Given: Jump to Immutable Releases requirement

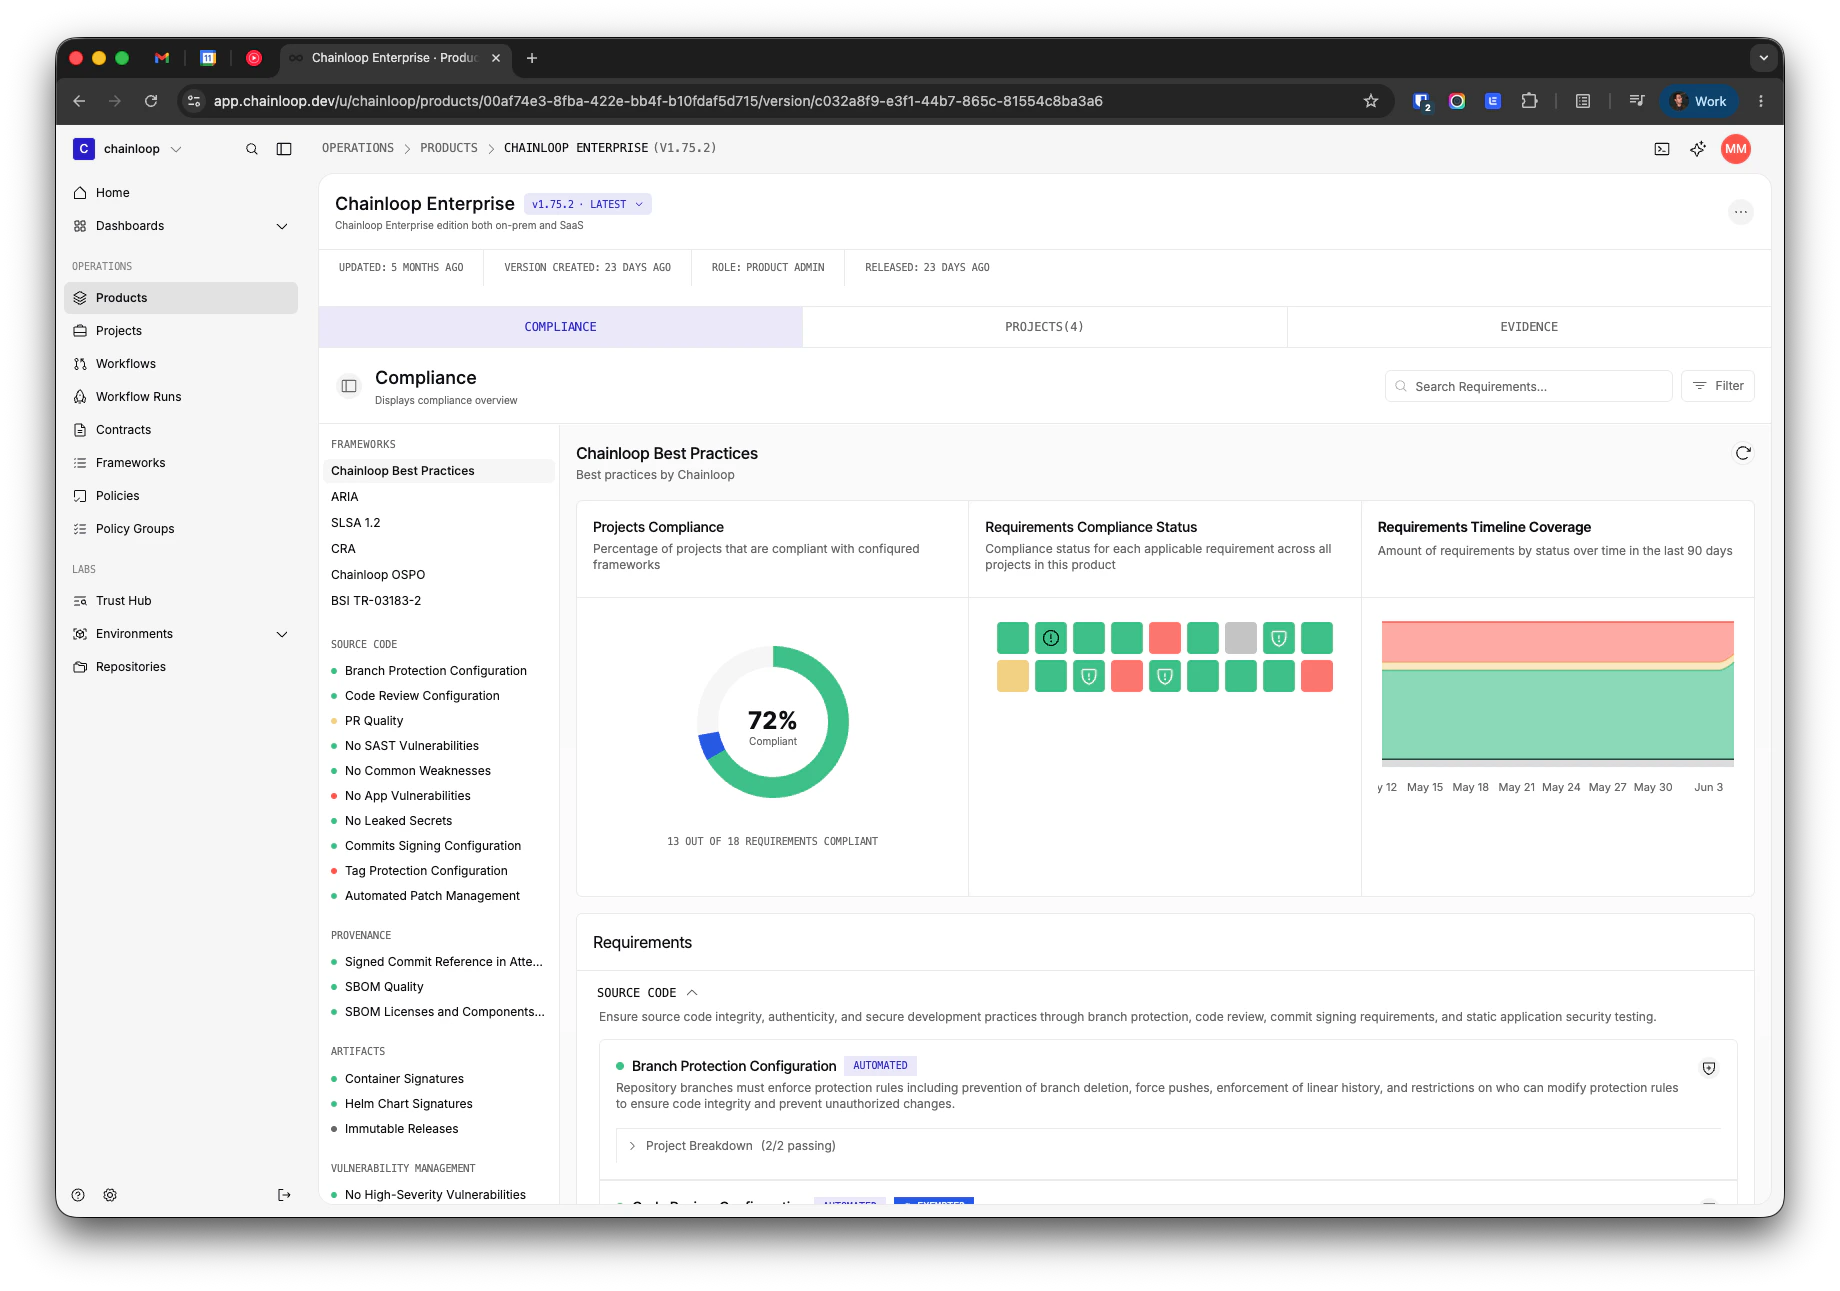Looking at the screenshot, I should coord(401,1129).
